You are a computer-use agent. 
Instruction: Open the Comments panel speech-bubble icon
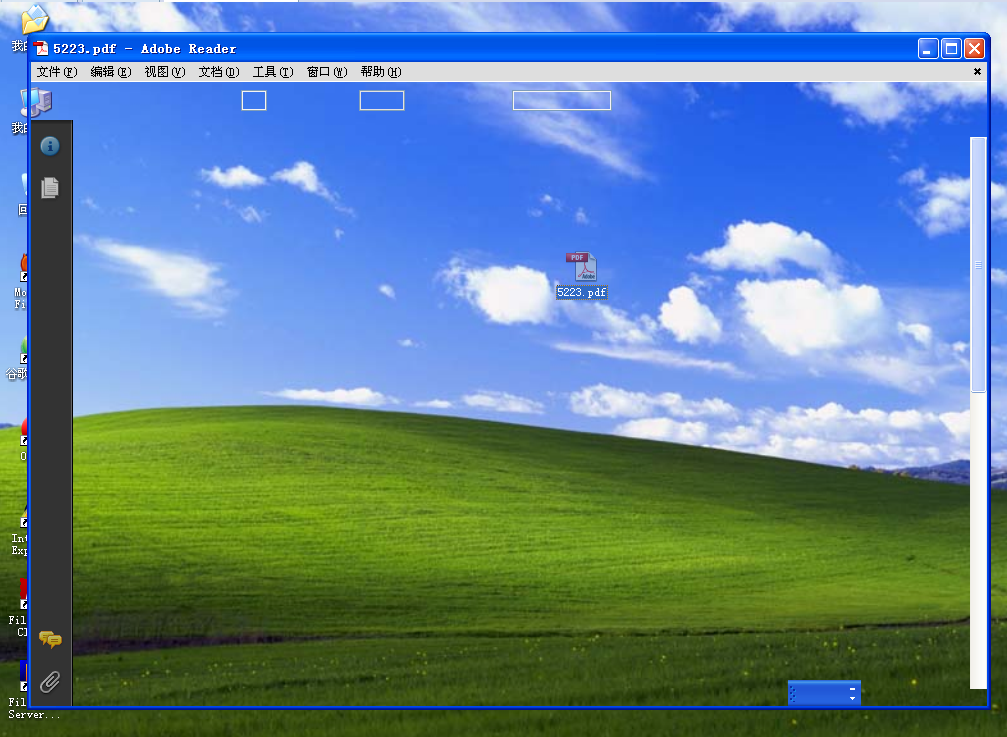[x=50, y=639]
